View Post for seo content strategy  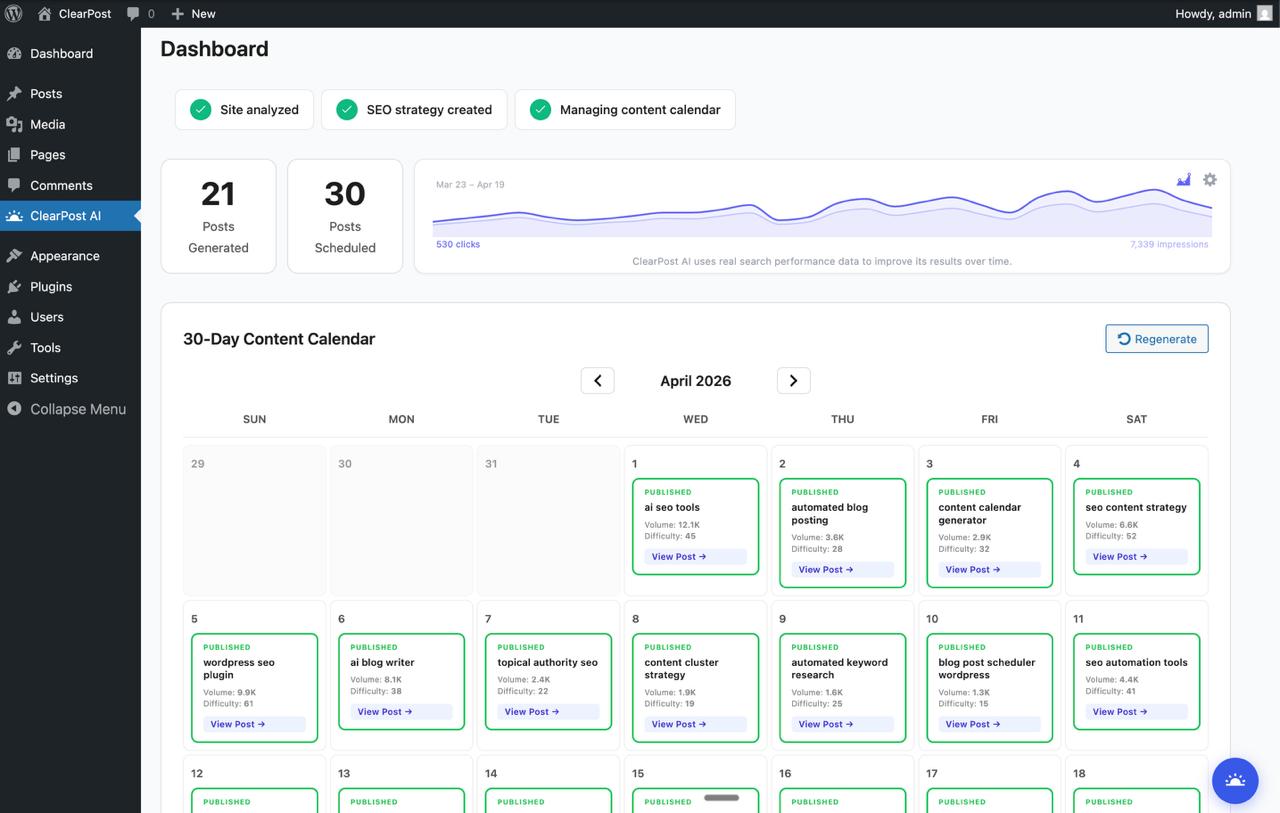tap(1136, 557)
